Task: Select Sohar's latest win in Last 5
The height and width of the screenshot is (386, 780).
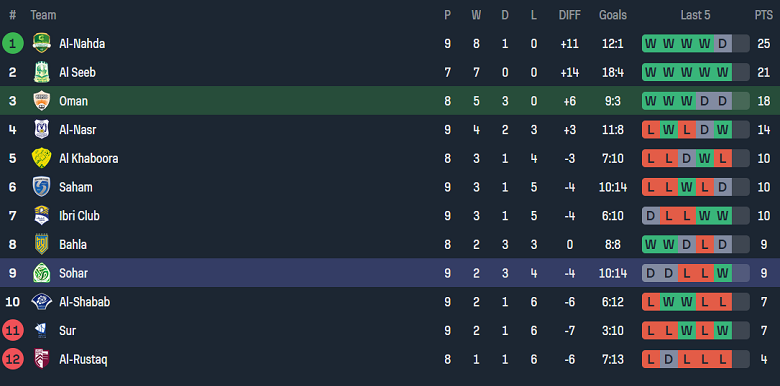Action: point(722,273)
